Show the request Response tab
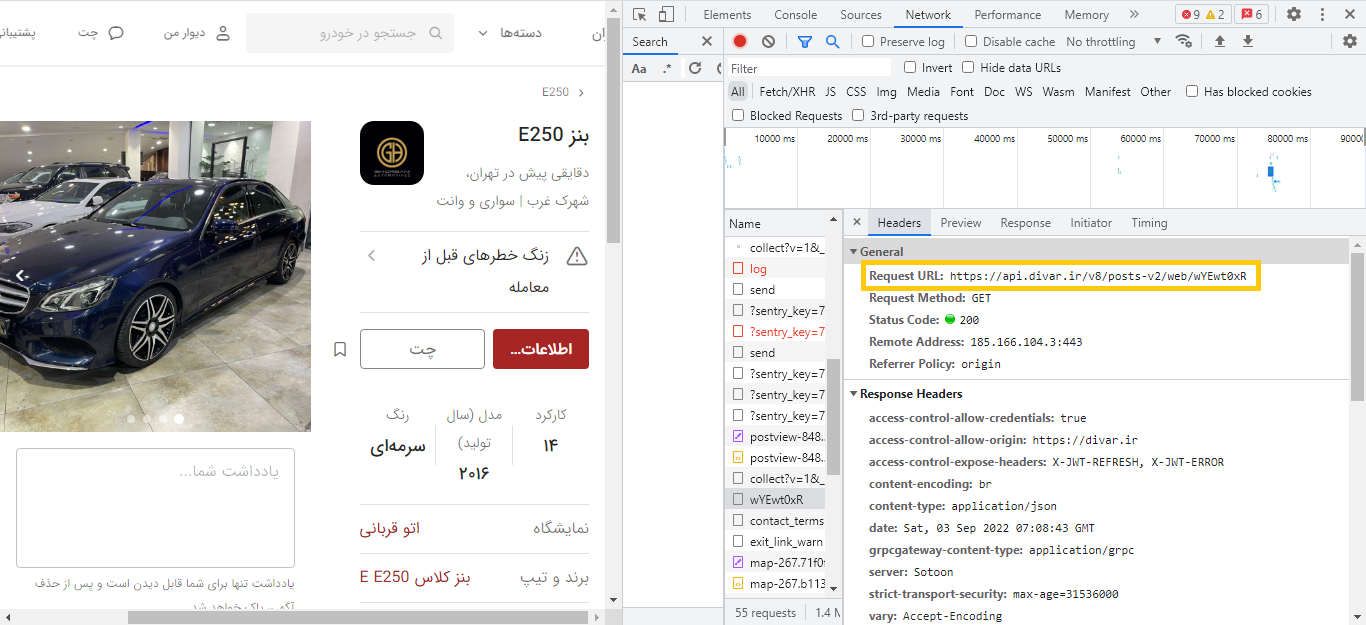This screenshot has height=625, width=1366. pyautogui.click(x=1026, y=223)
